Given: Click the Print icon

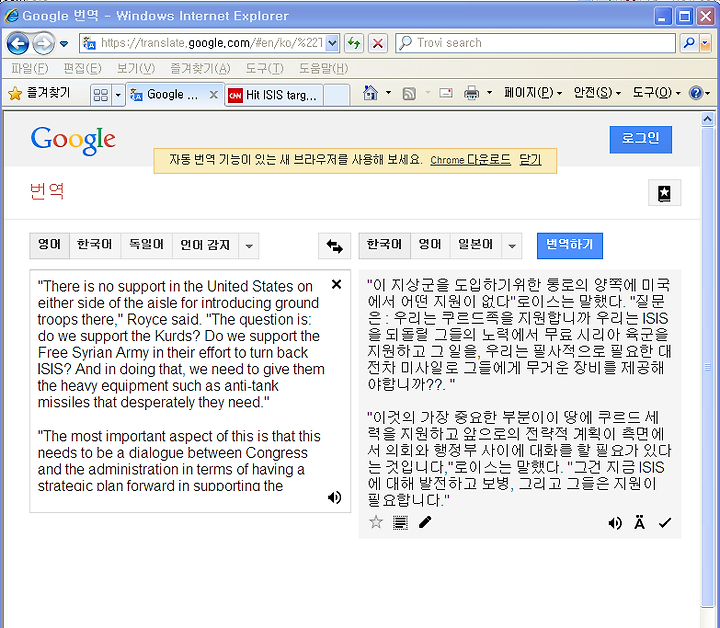Looking at the screenshot, I should (x=471, y=93).
